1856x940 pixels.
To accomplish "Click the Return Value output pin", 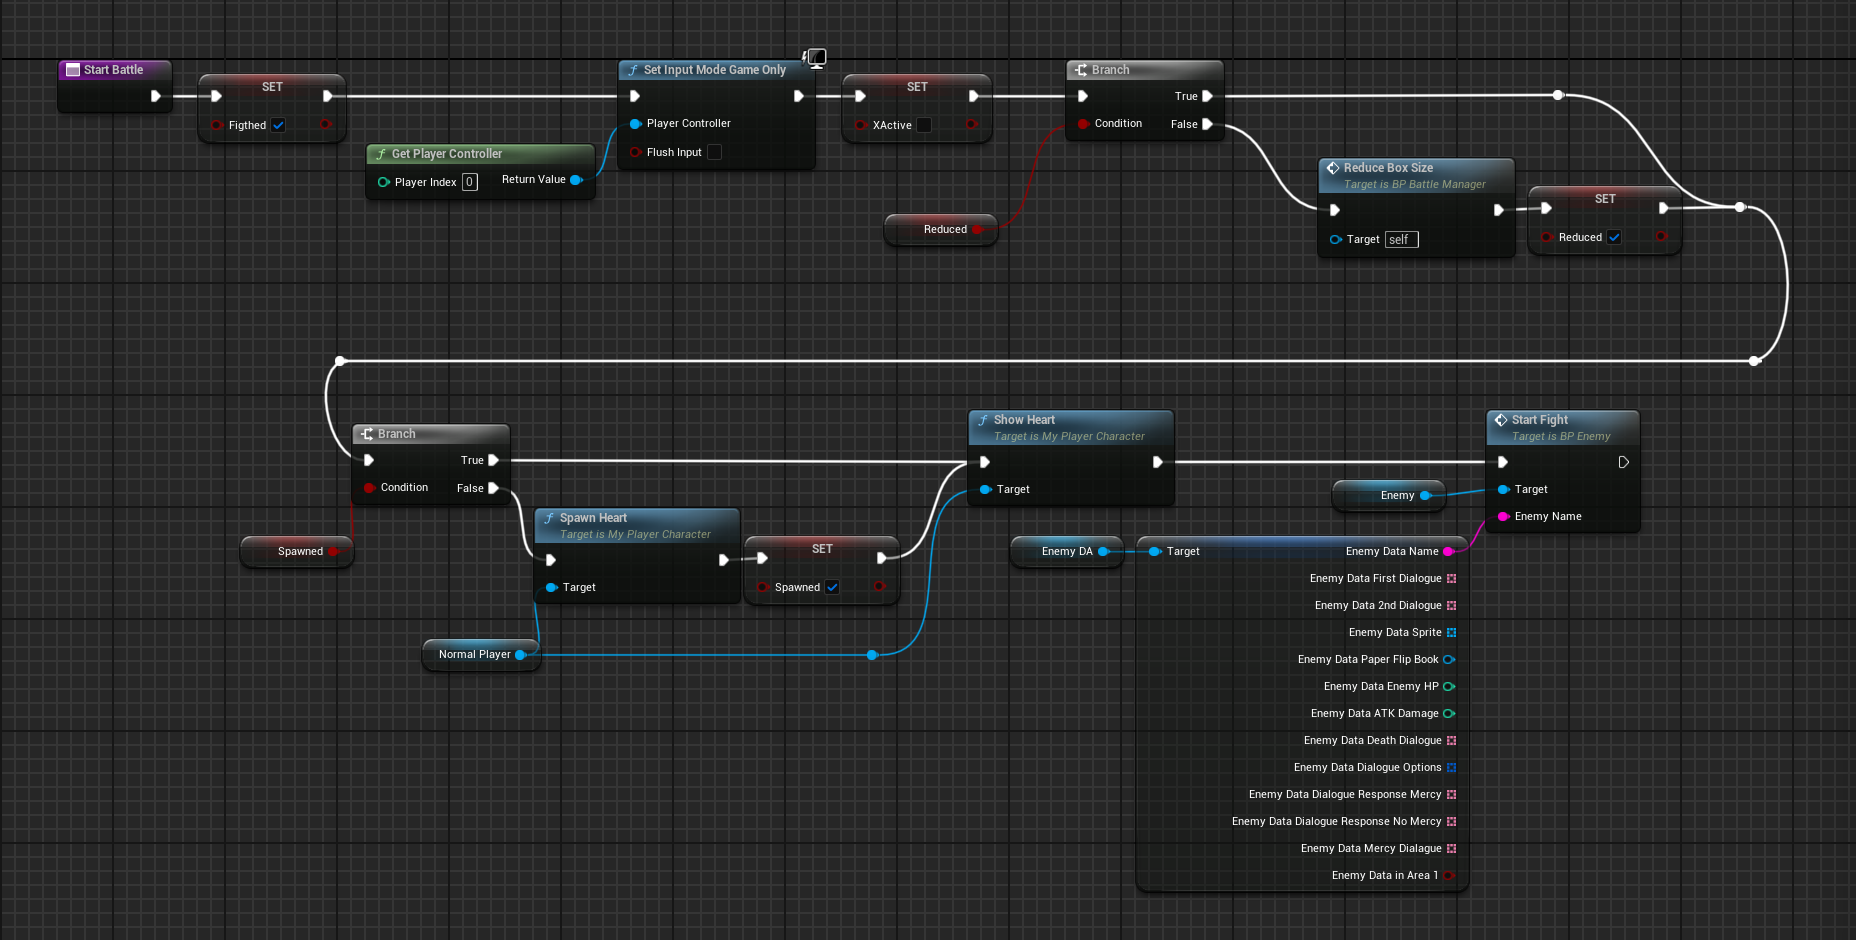I will 576,180.
